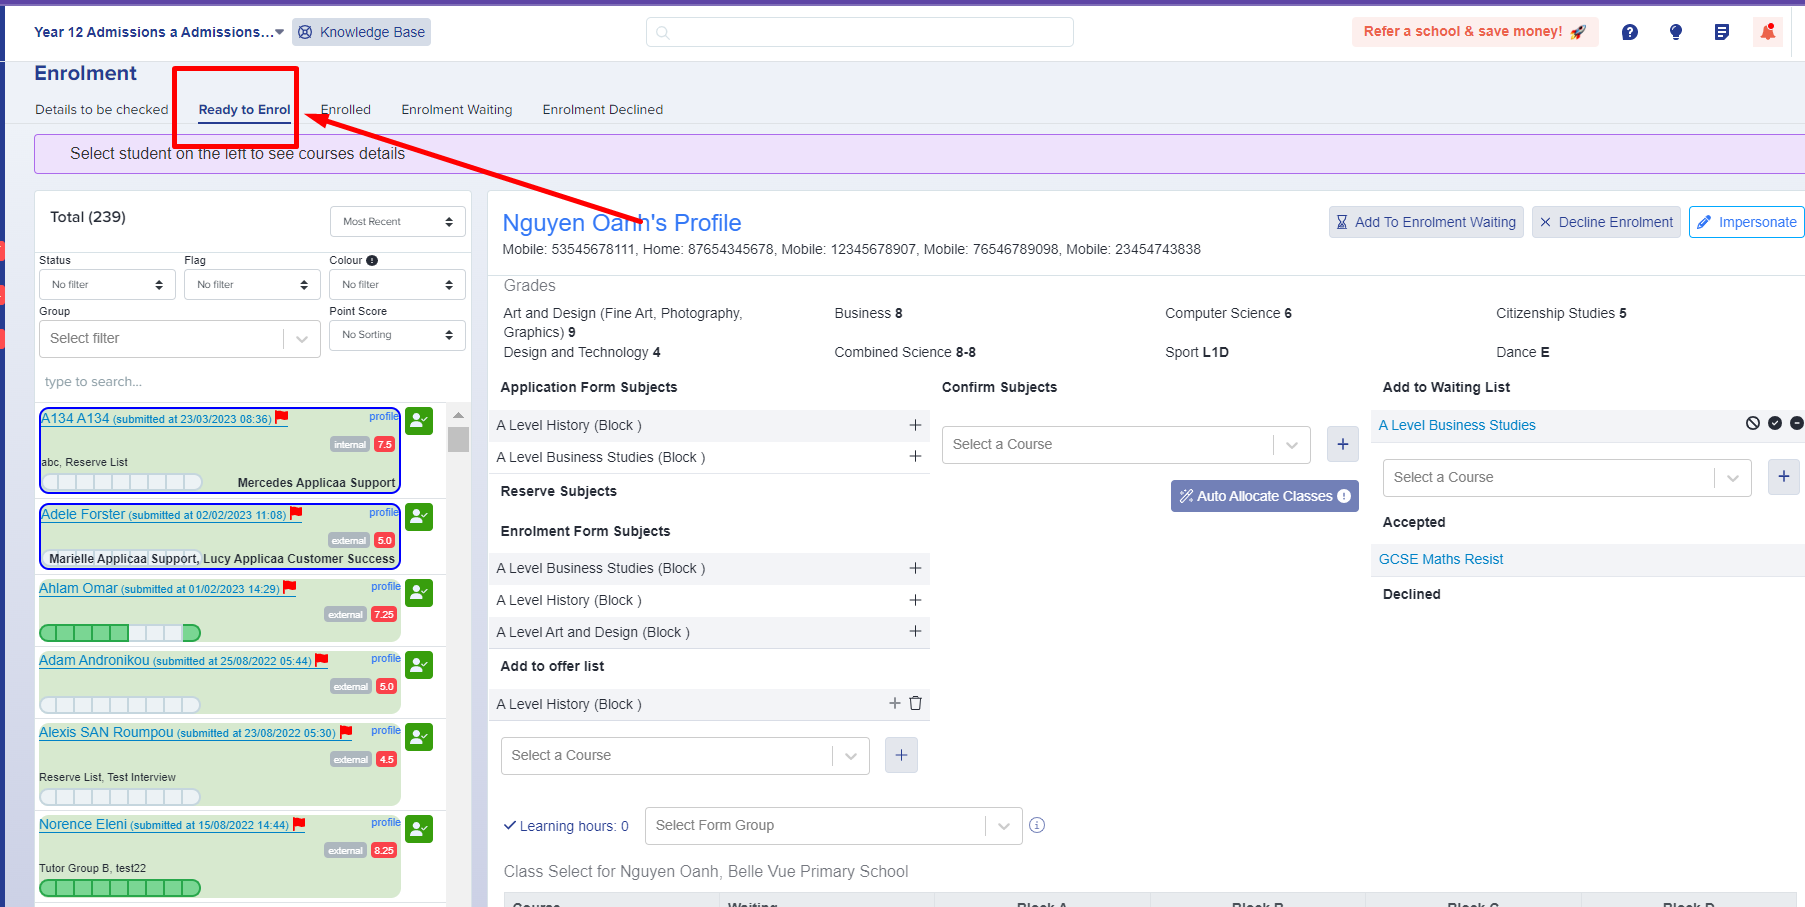Click Auto Allocate Classes button
Viewport: 1805px width, 907px height.
click(1265, 496)
